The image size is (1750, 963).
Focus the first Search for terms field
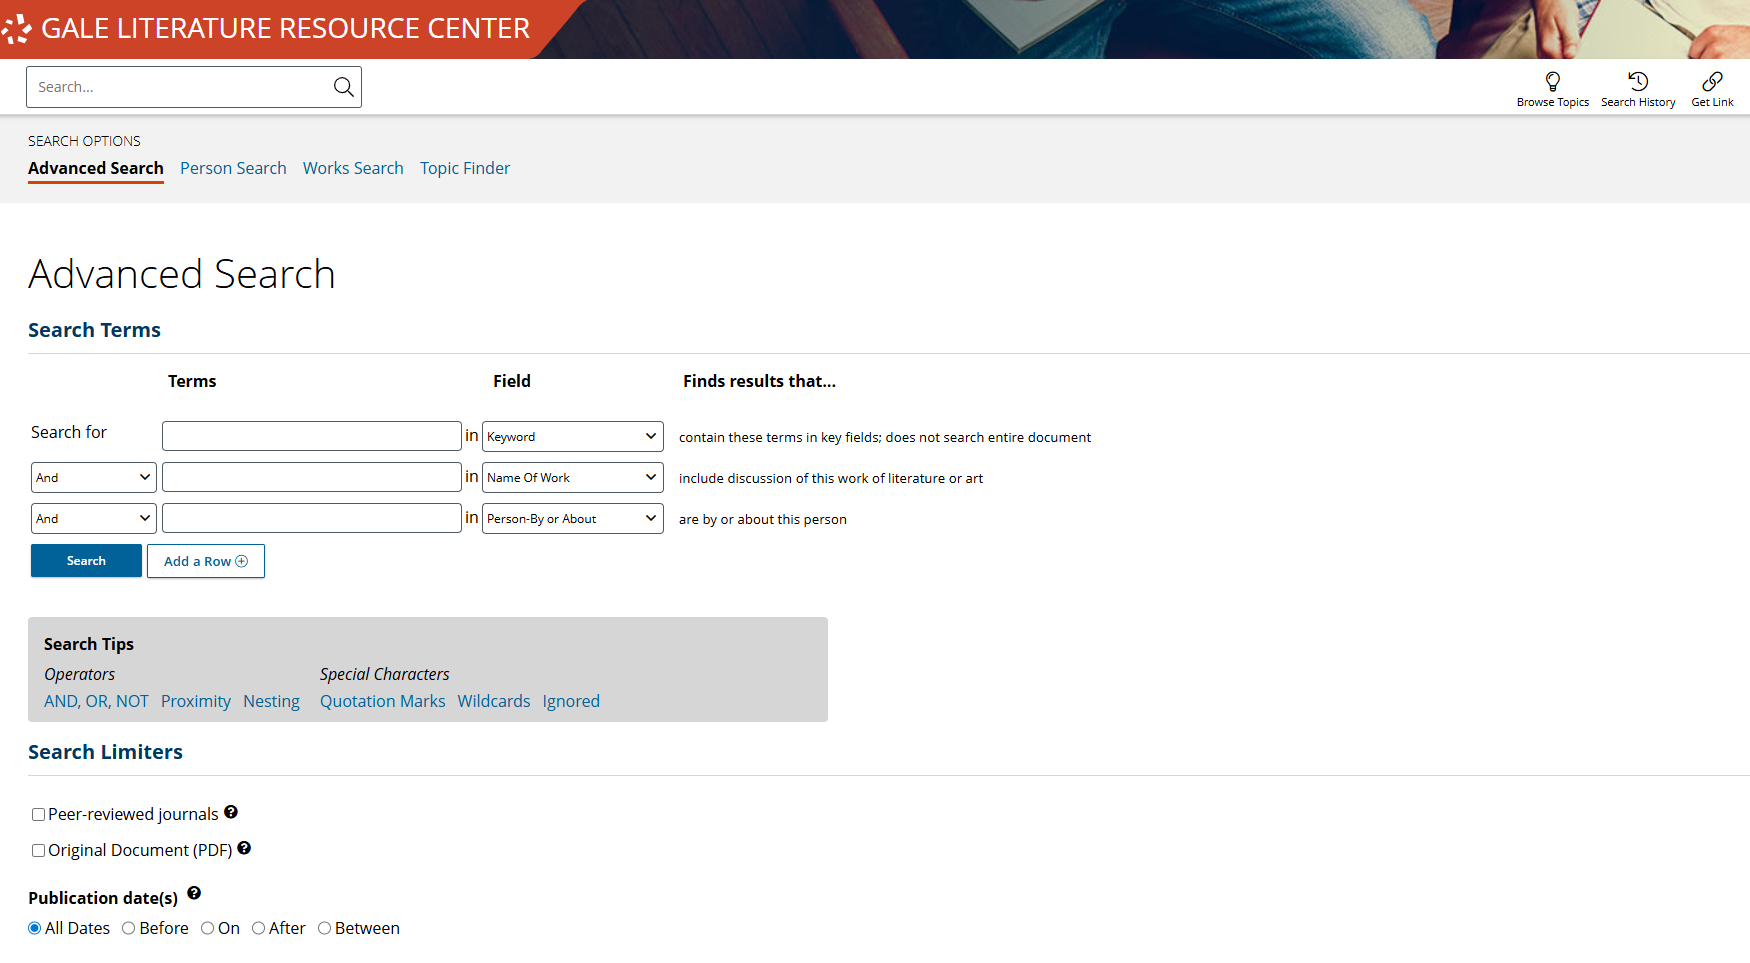pos(312,436)
